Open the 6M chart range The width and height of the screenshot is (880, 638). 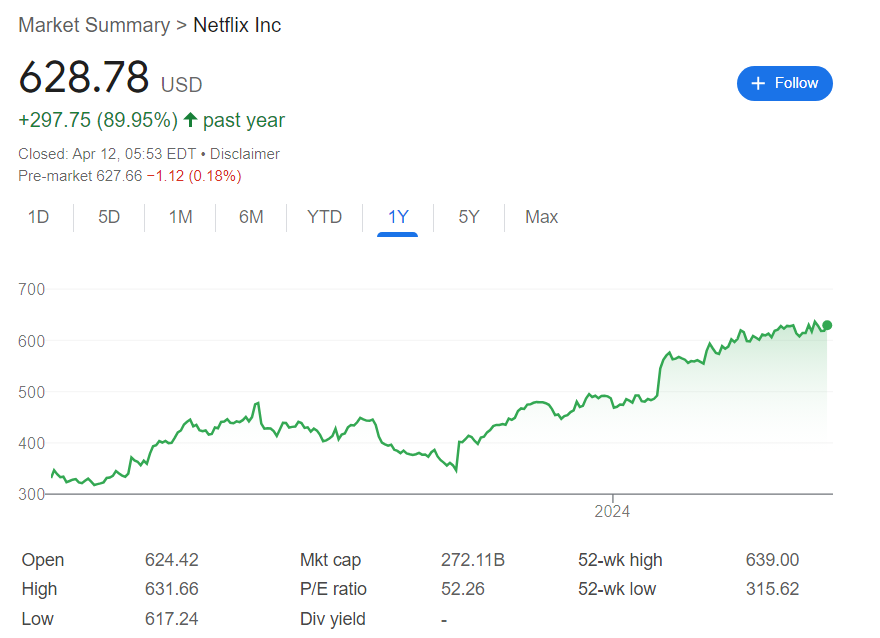[x=251, y=217]
